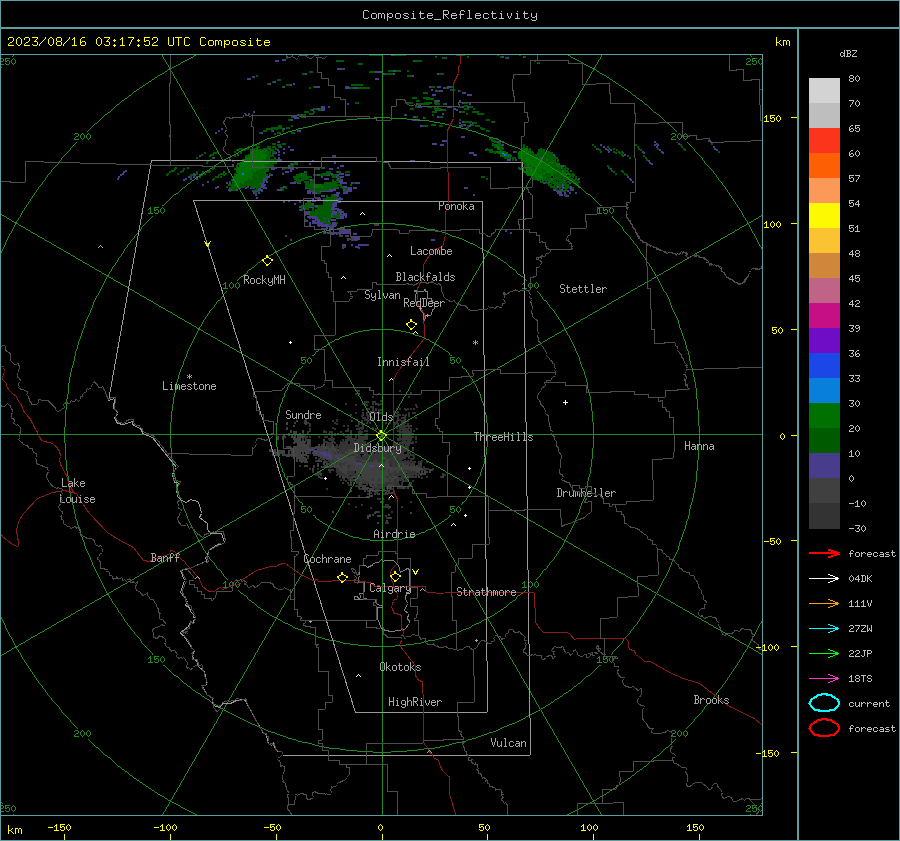The image size is (900, 841).
Task: Click the Banff label
Action: coord(165,557)
